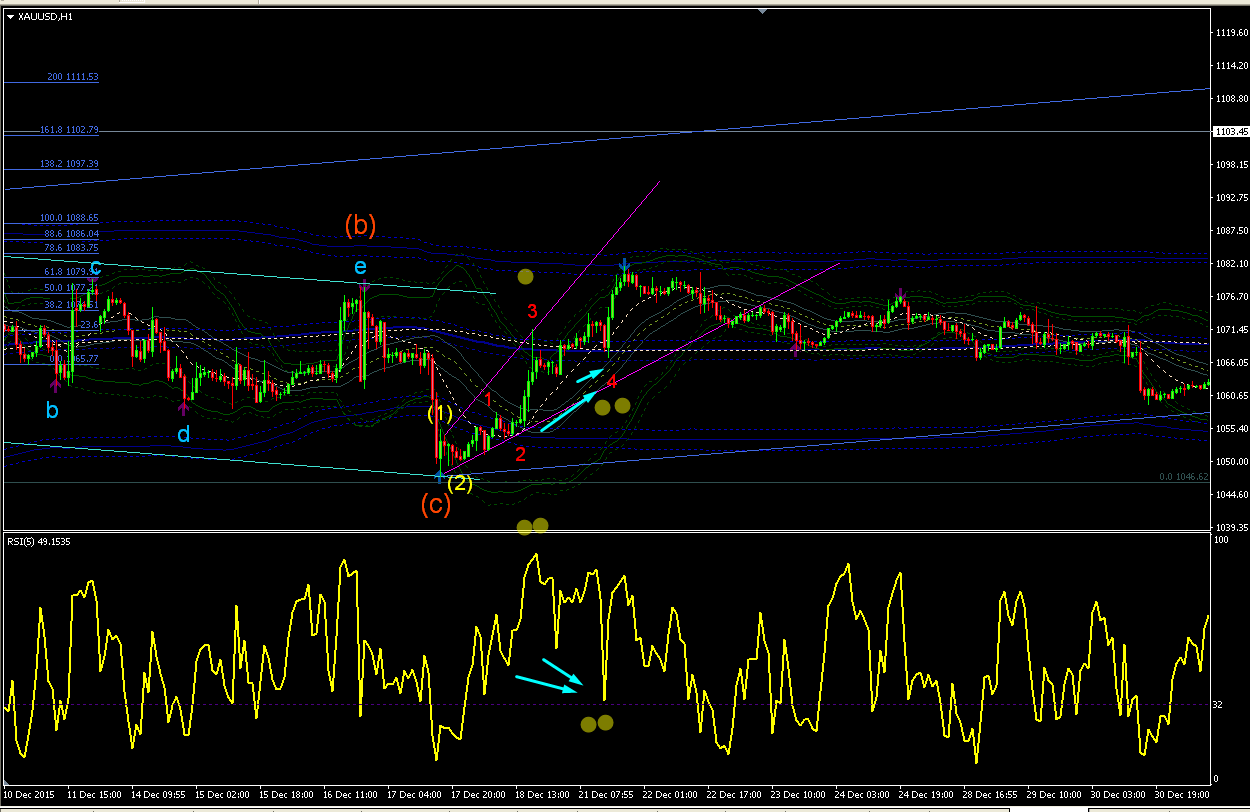Select the Fibonacci label 138.2 1097.39

point(68,163)
